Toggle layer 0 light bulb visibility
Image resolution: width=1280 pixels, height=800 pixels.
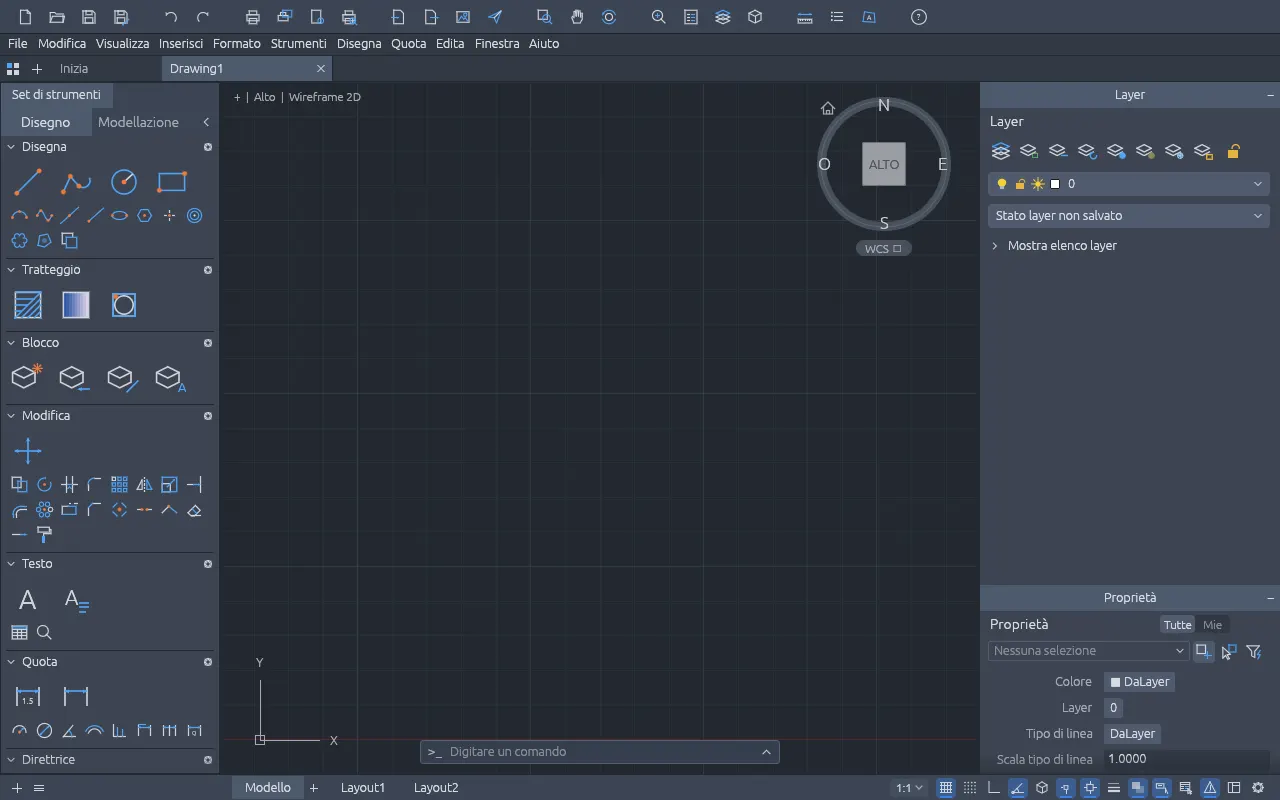tap(1002, 184)
